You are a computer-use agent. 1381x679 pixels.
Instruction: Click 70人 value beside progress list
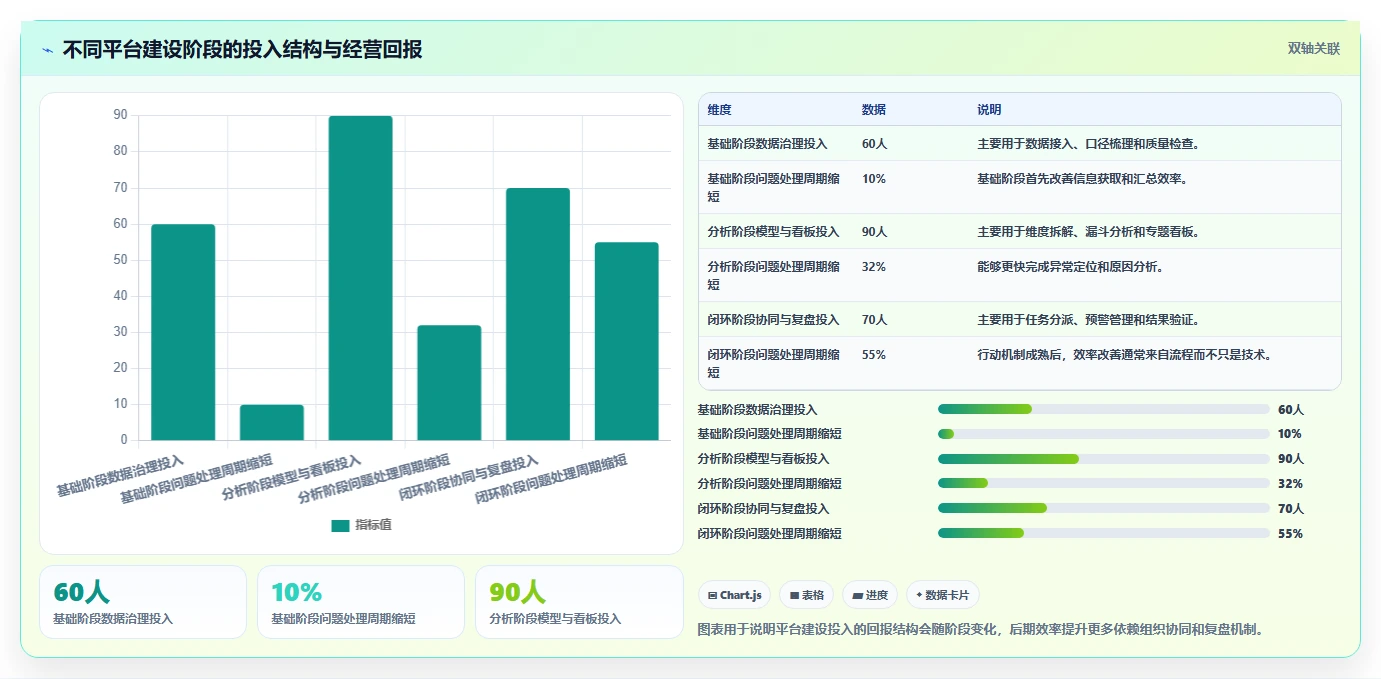point(1291,509)
